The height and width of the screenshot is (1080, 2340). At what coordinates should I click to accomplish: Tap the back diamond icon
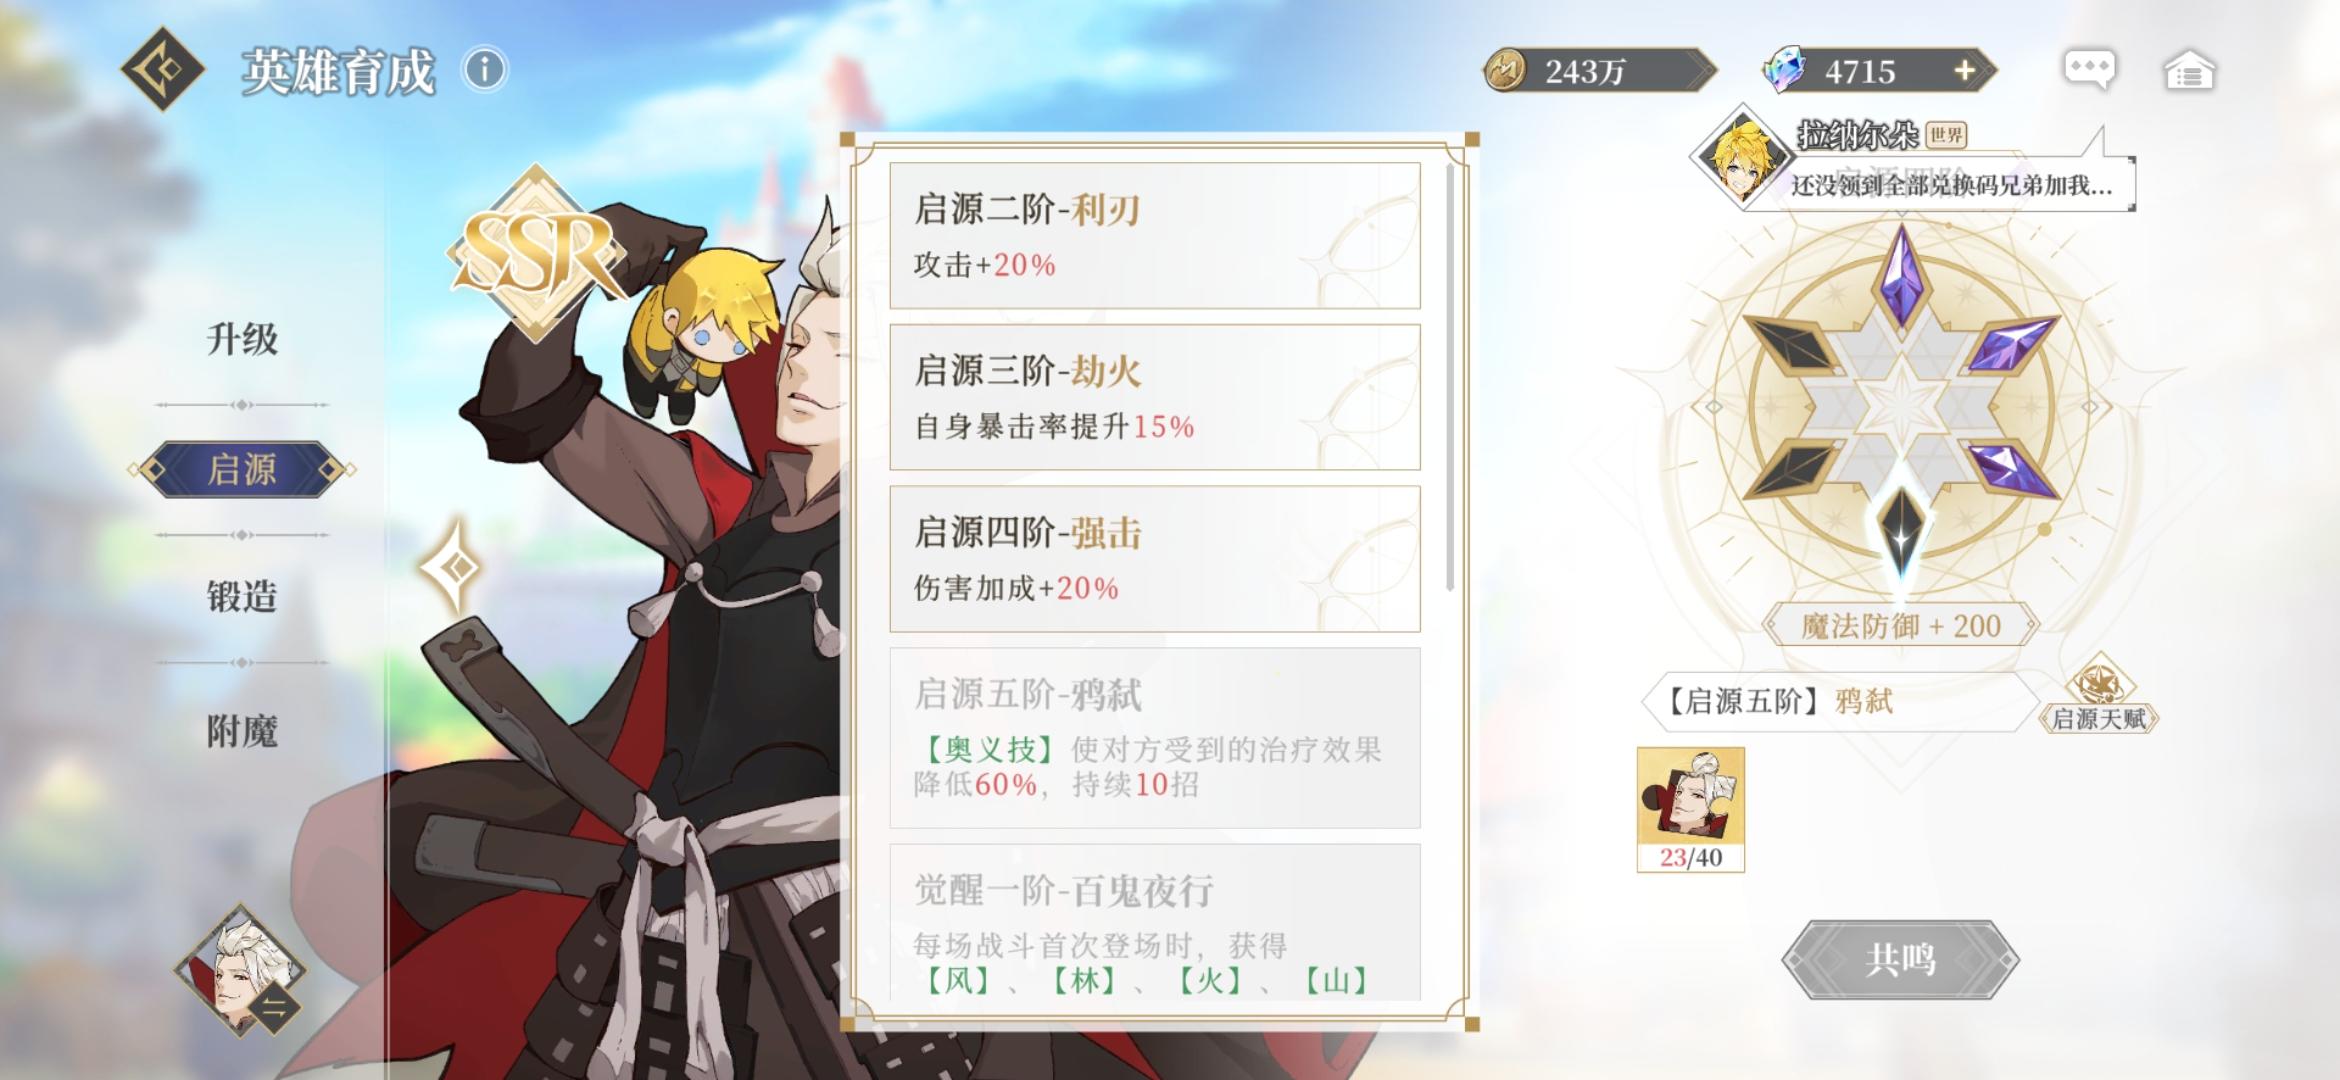tap(163, 70)
